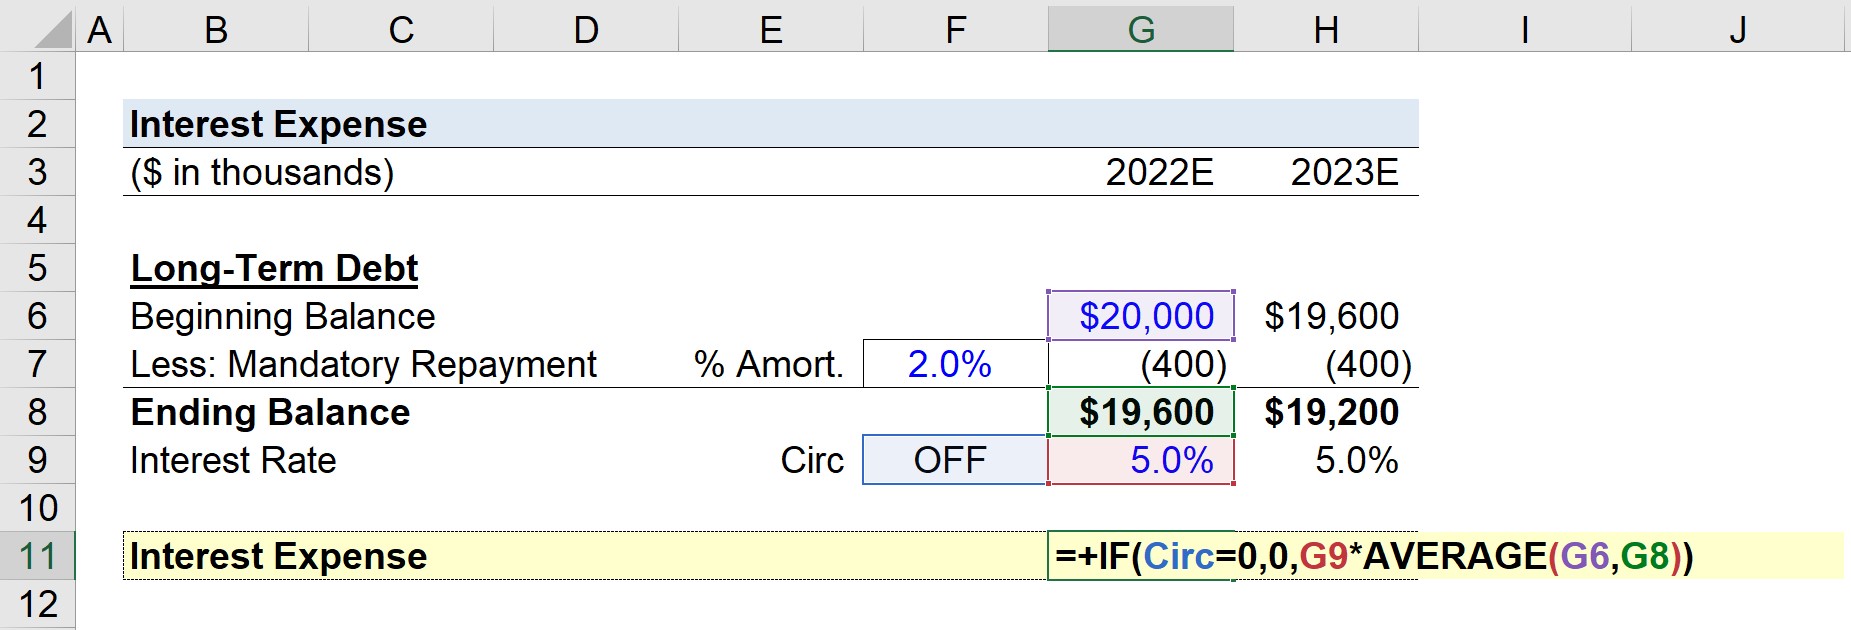The width and height of the screenshot is (1851, 630).
Task: Click the Interest Expense title cell
Action: pyautogui.click(x=278, y=124)
